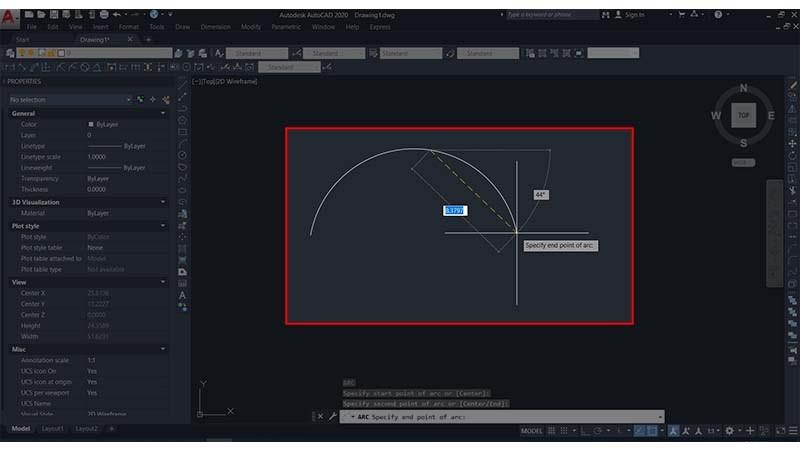Viewport: 800px width, 450px height.
Task: Open the Draw menu
Action: tap(182, 27)
